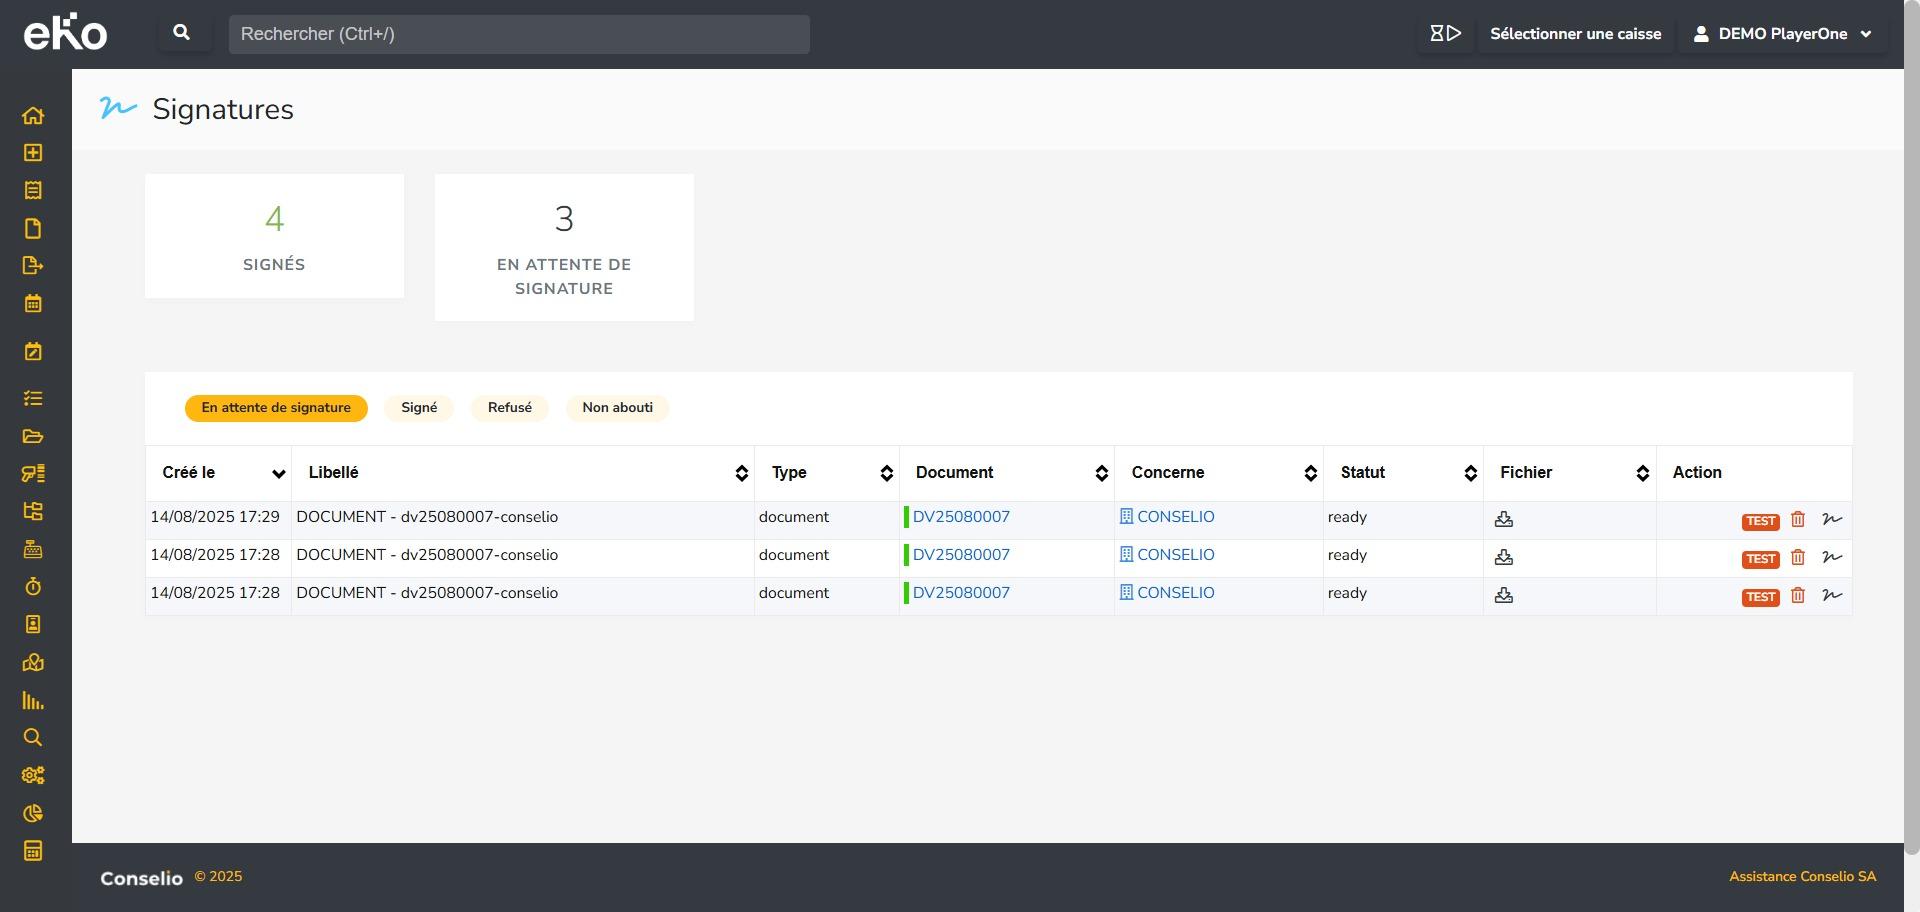This screenshot has height=912, width=1920.
Task: Select the 'En attente de signature' filter
Action: (276, 408)
